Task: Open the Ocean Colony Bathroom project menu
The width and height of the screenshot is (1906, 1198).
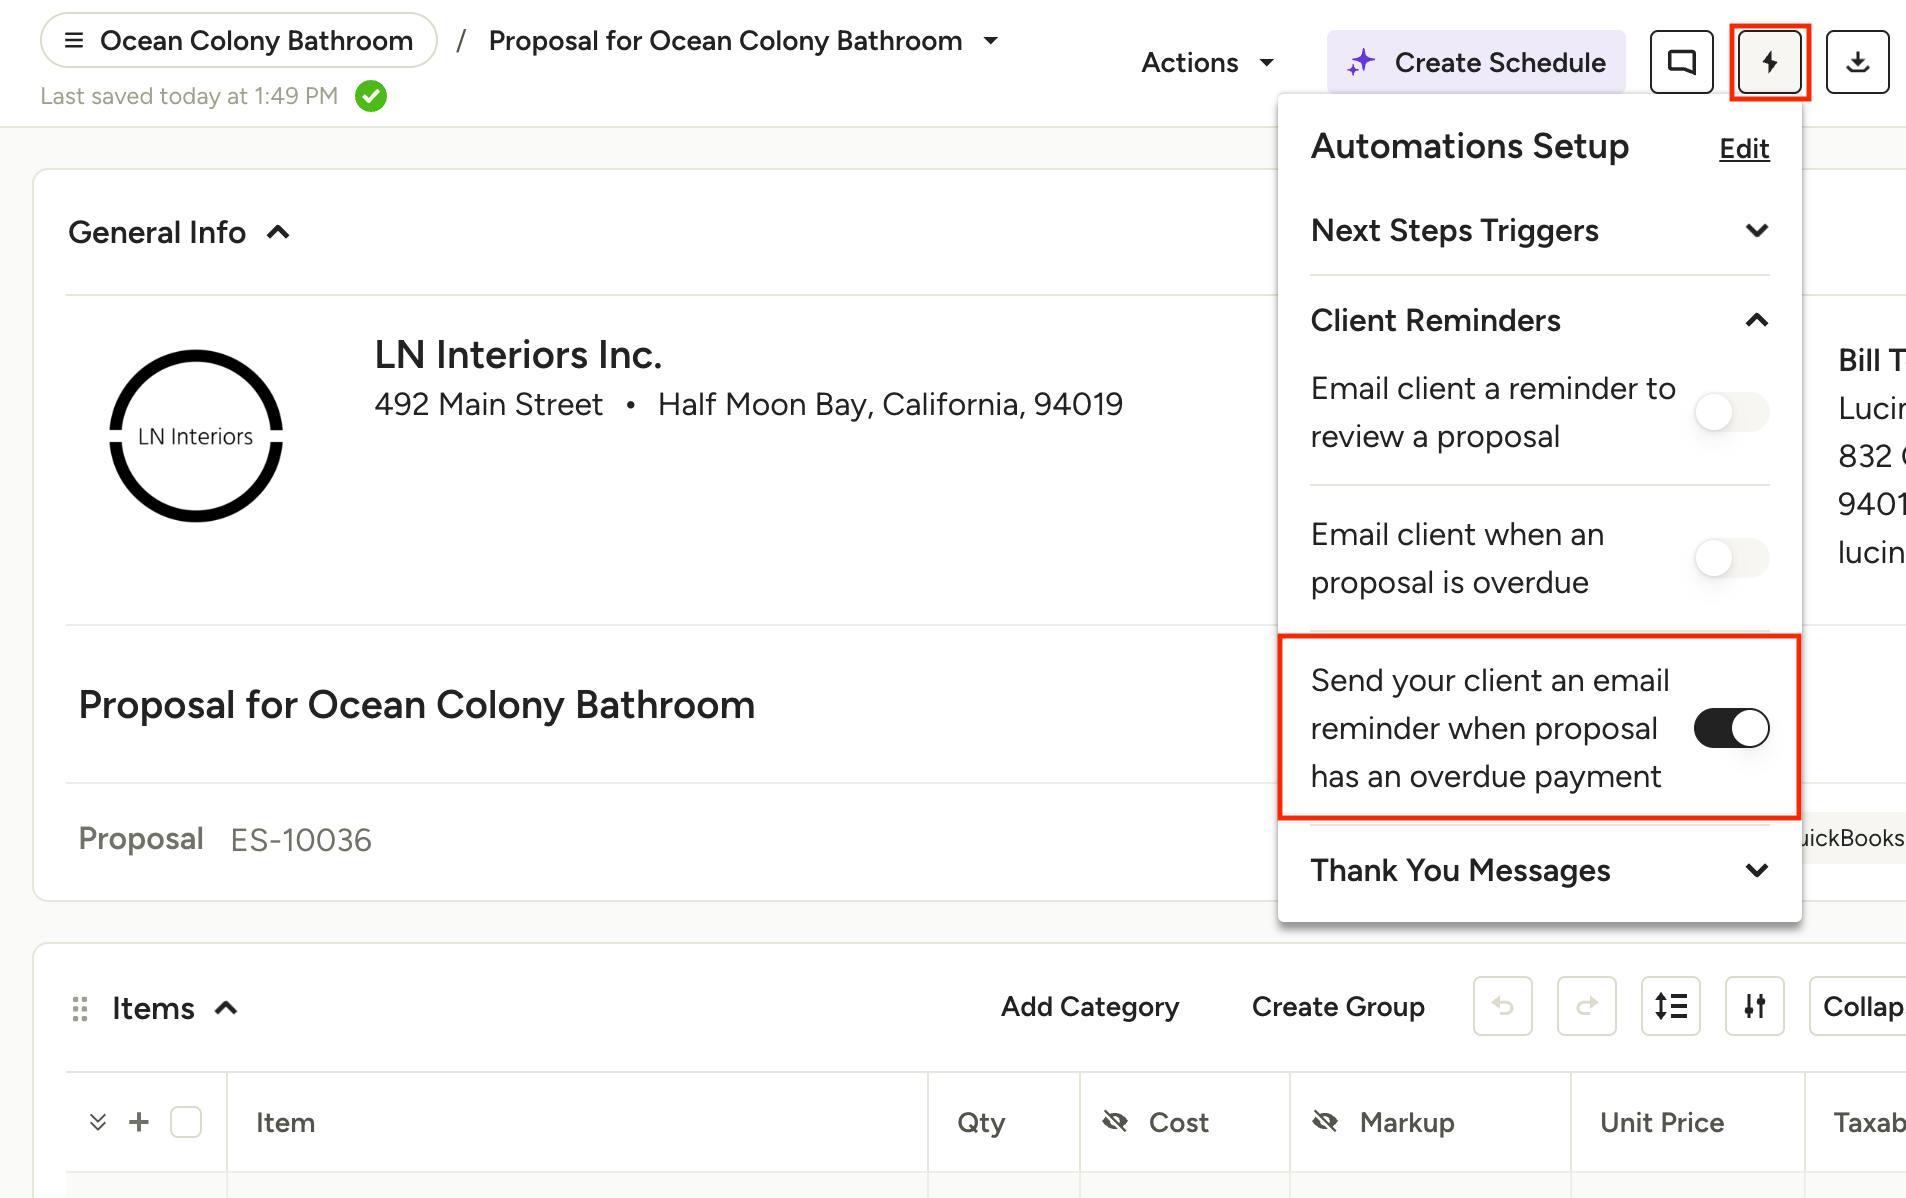Action: (x=238, y=41)
